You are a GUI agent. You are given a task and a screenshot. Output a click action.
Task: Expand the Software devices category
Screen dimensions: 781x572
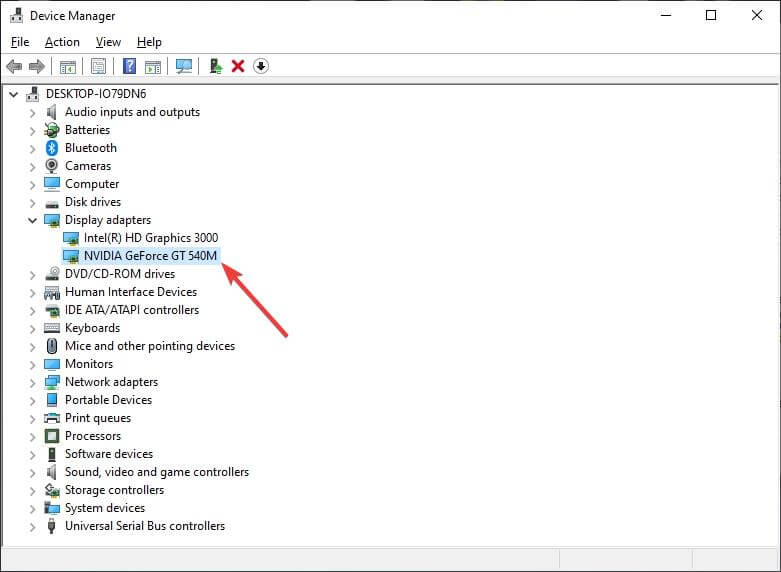point(33,454)
